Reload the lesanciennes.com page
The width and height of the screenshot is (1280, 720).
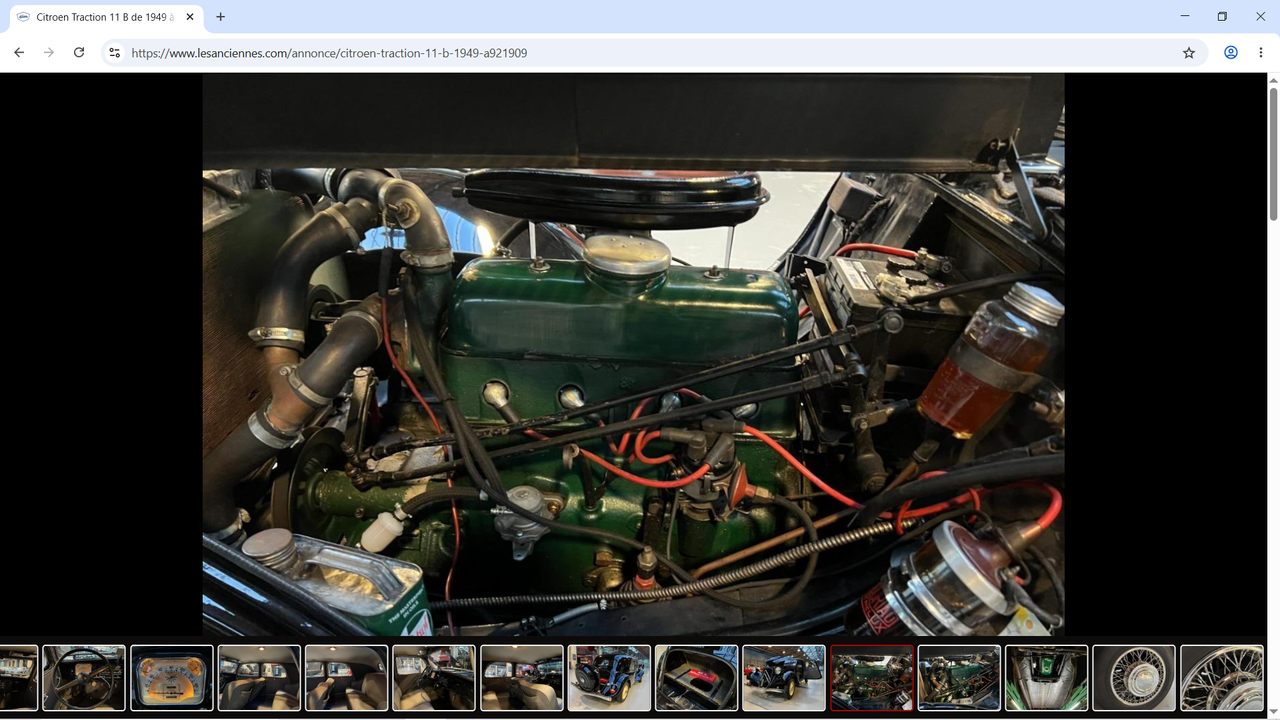pyautogui.click(x=79, y=52)
